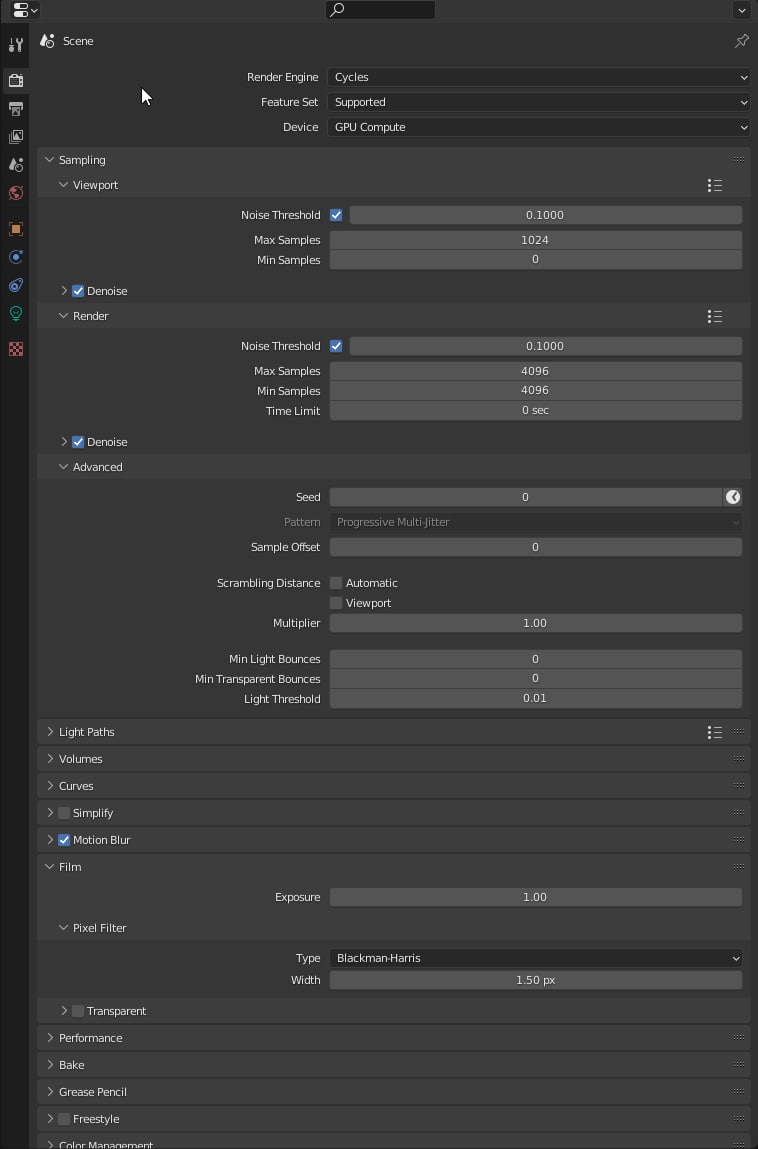Viewport: 758px width, 1149px height.
Task: Open the options dropdown at top right
Action: pos(741,10)
